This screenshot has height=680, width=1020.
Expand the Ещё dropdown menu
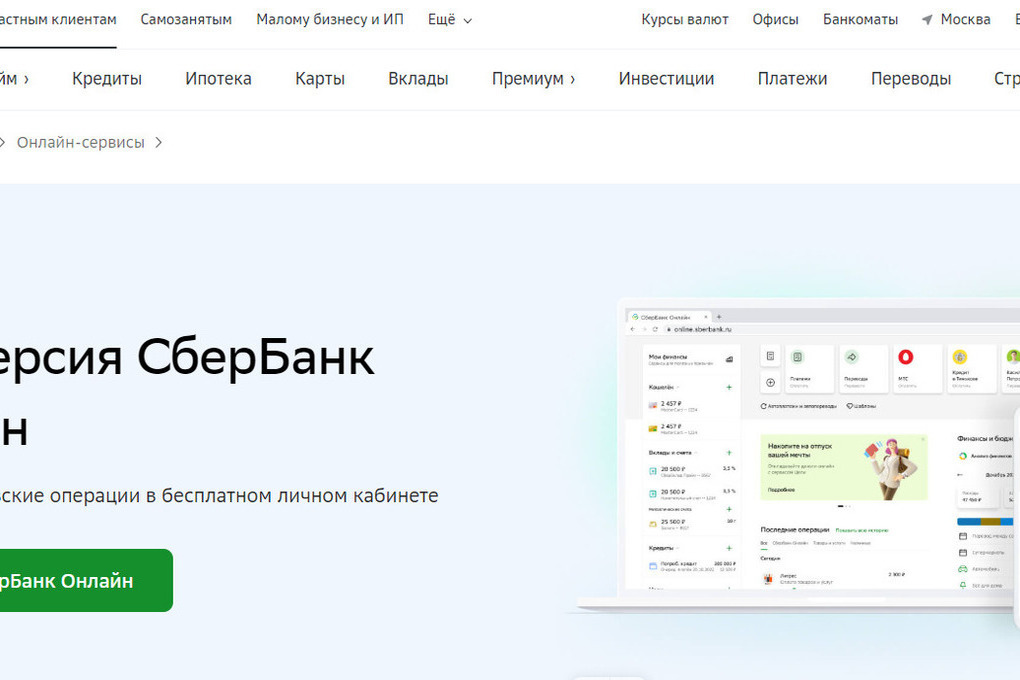(x=450, y=20)
